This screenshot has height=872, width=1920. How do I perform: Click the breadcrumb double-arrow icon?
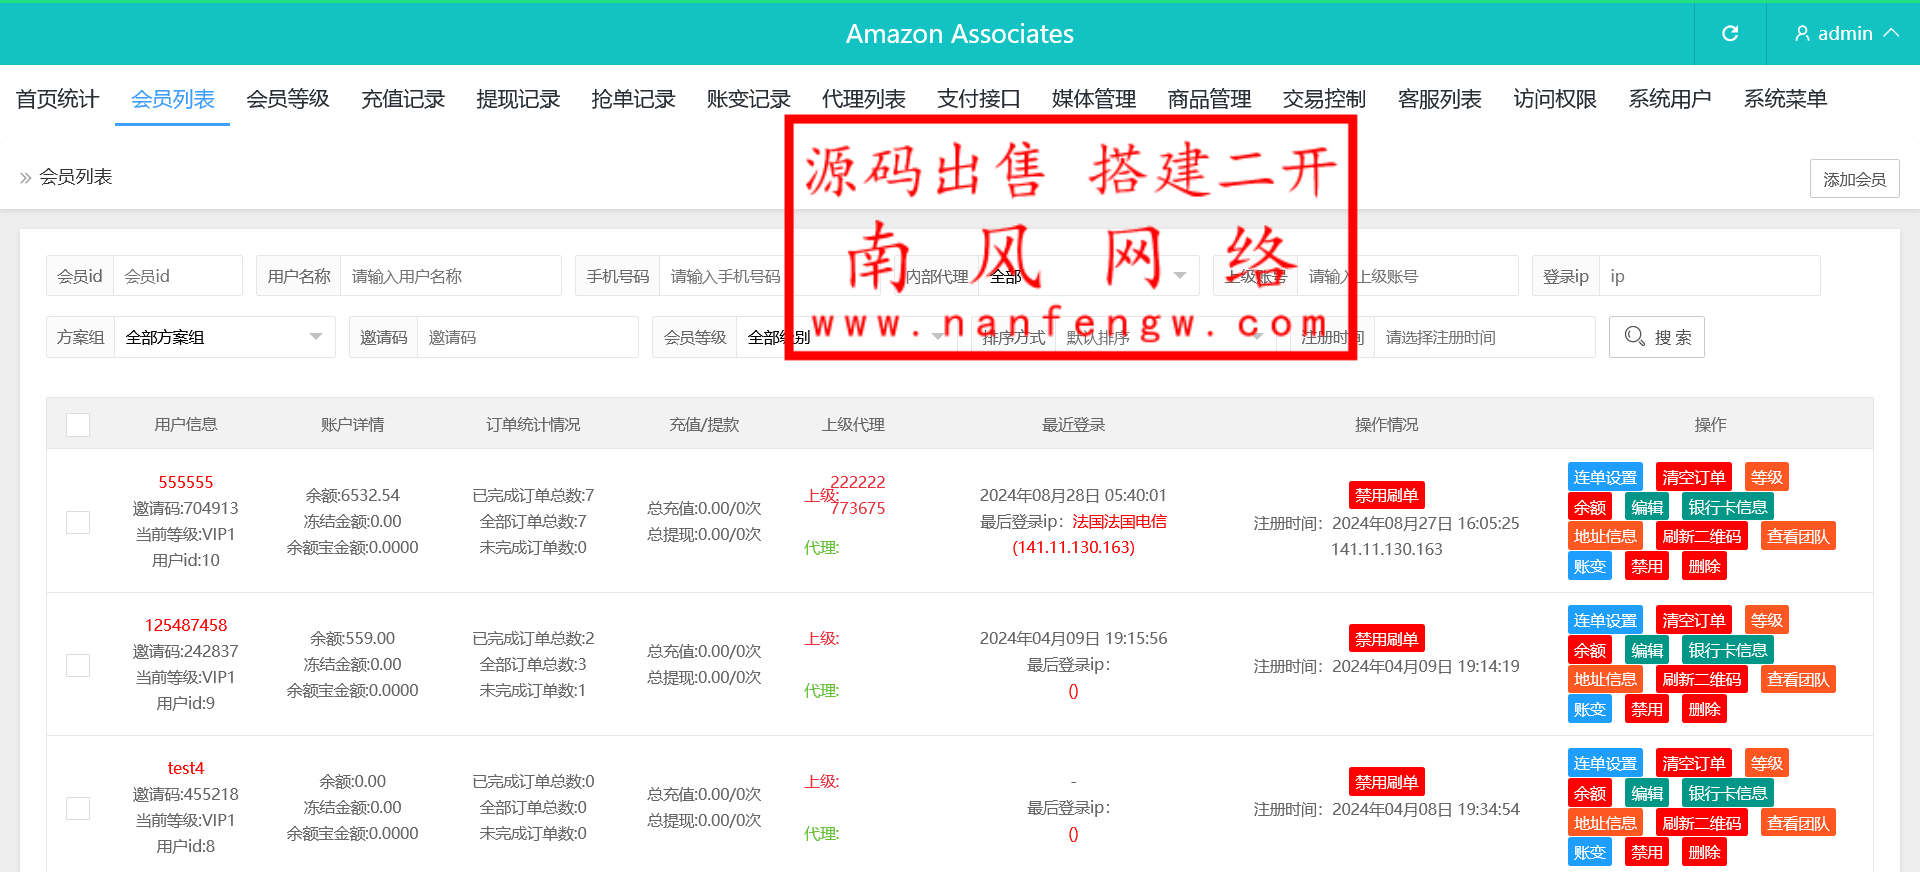pos(25,178)
